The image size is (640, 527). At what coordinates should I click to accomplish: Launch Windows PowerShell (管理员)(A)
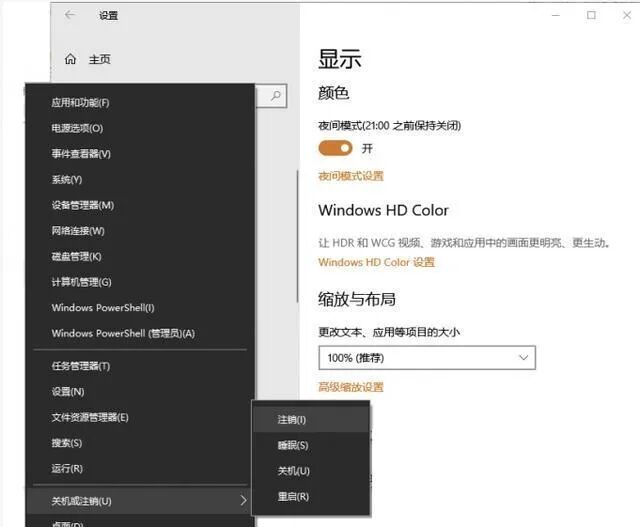click(x=140, y=334)
